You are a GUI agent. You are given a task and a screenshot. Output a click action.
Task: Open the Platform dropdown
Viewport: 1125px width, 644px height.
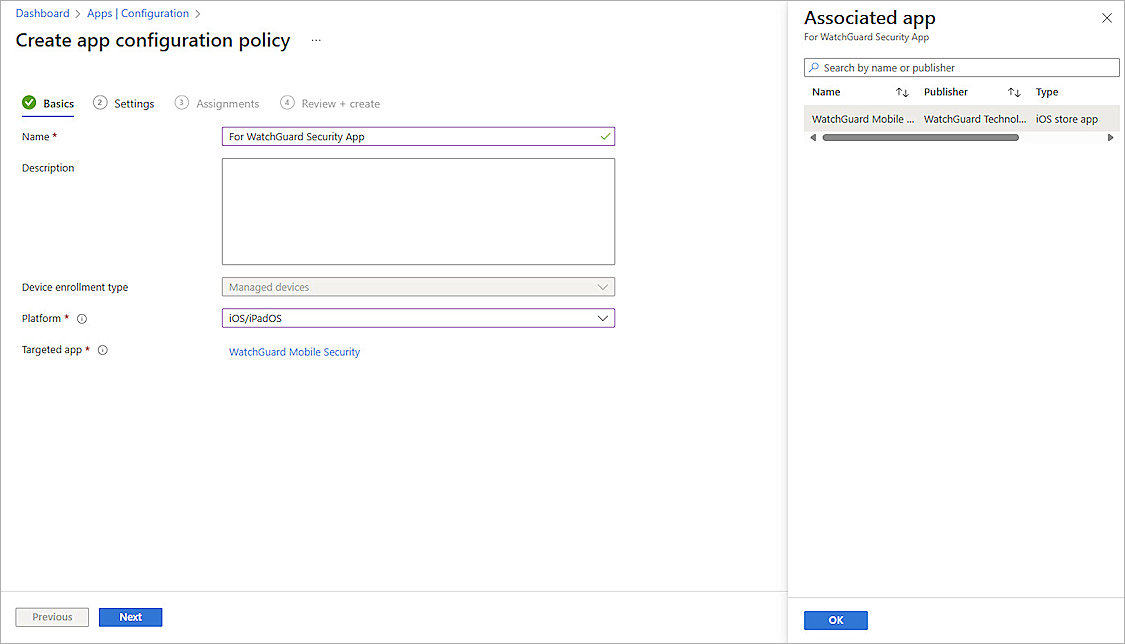(x=418, y=318)
